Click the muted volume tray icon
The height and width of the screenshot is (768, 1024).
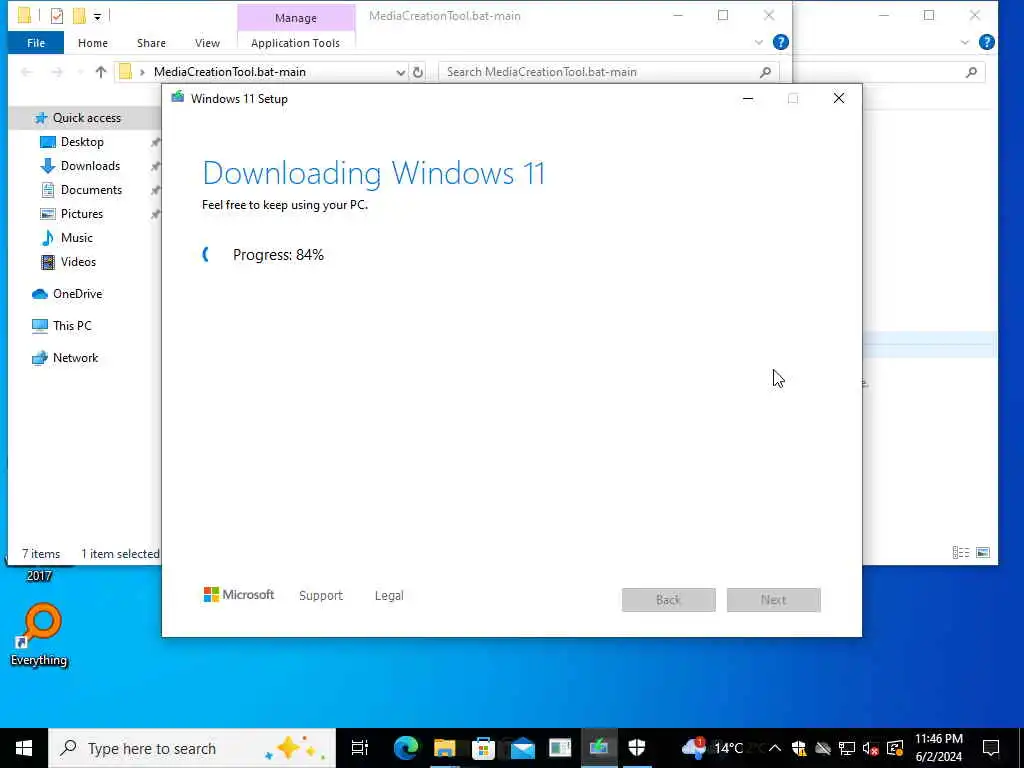[x=871, y=748]
